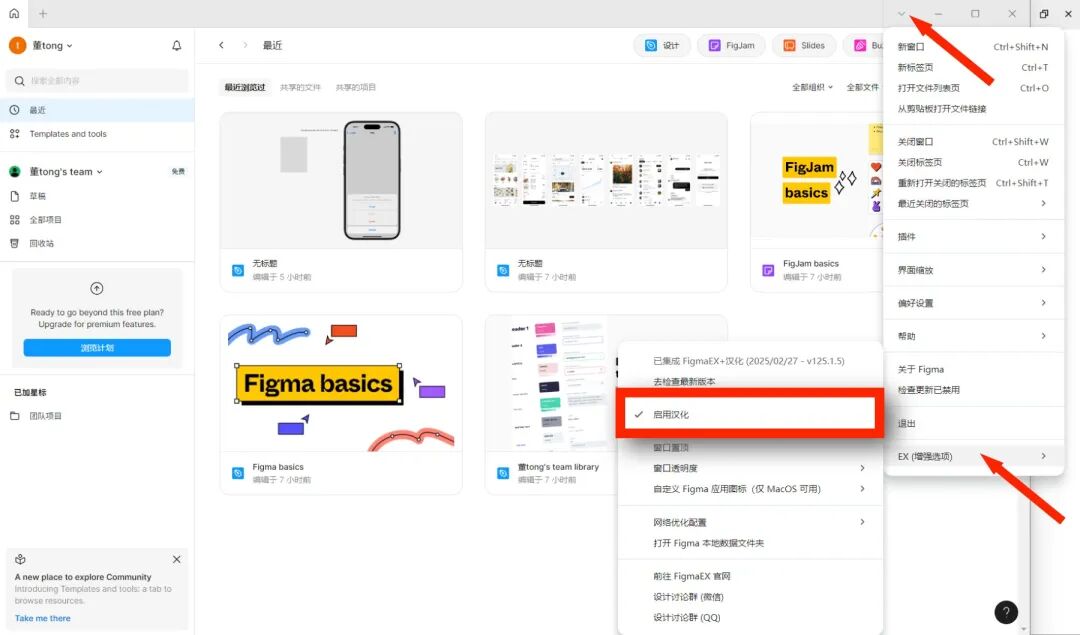Open a new tab with the plus icon

click(43, 13)
